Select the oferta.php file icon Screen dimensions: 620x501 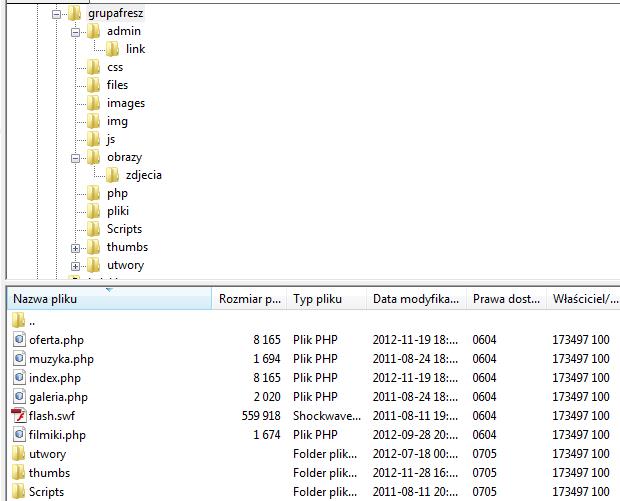tap(19, 340)
